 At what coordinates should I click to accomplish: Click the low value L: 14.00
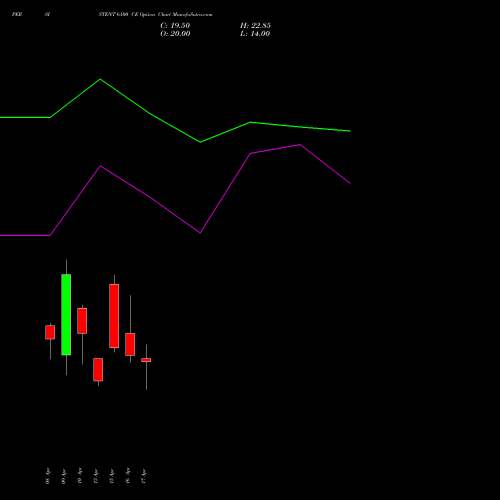[255, 34]
